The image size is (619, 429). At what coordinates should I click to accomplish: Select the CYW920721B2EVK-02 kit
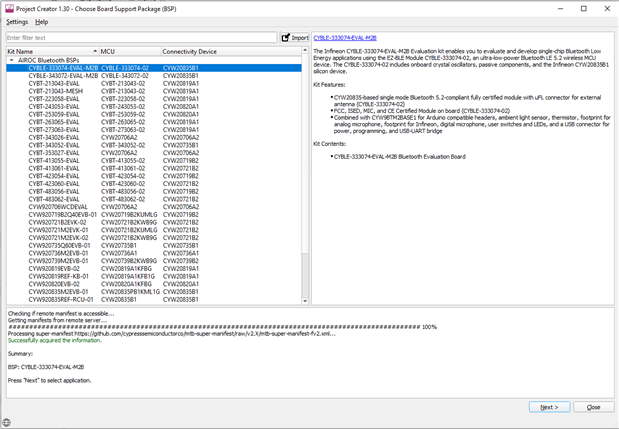(58, 223)
